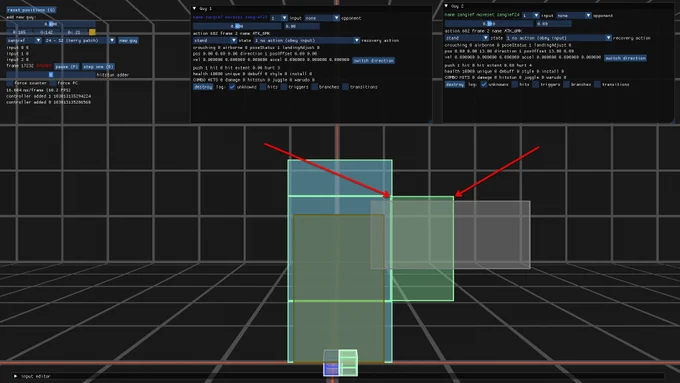Screen dimensions: 680x383
Task: Click Guy 1 position slider
Action: pyautogui.click(x=237, y=26)
